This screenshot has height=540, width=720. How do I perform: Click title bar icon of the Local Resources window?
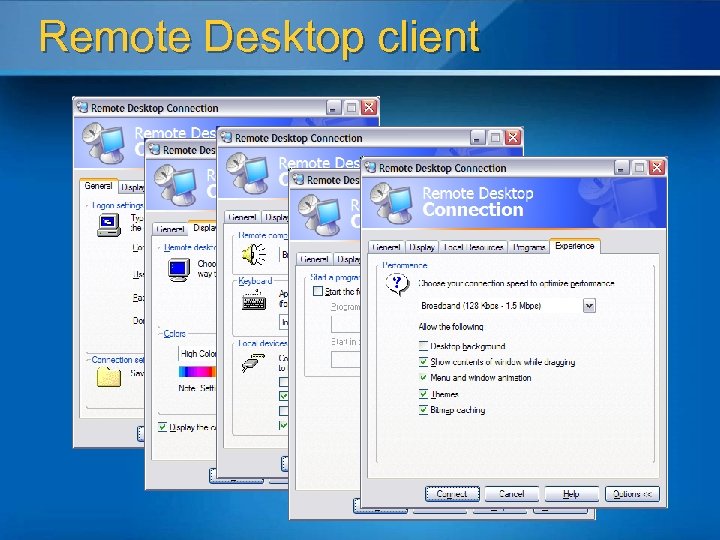226,137
